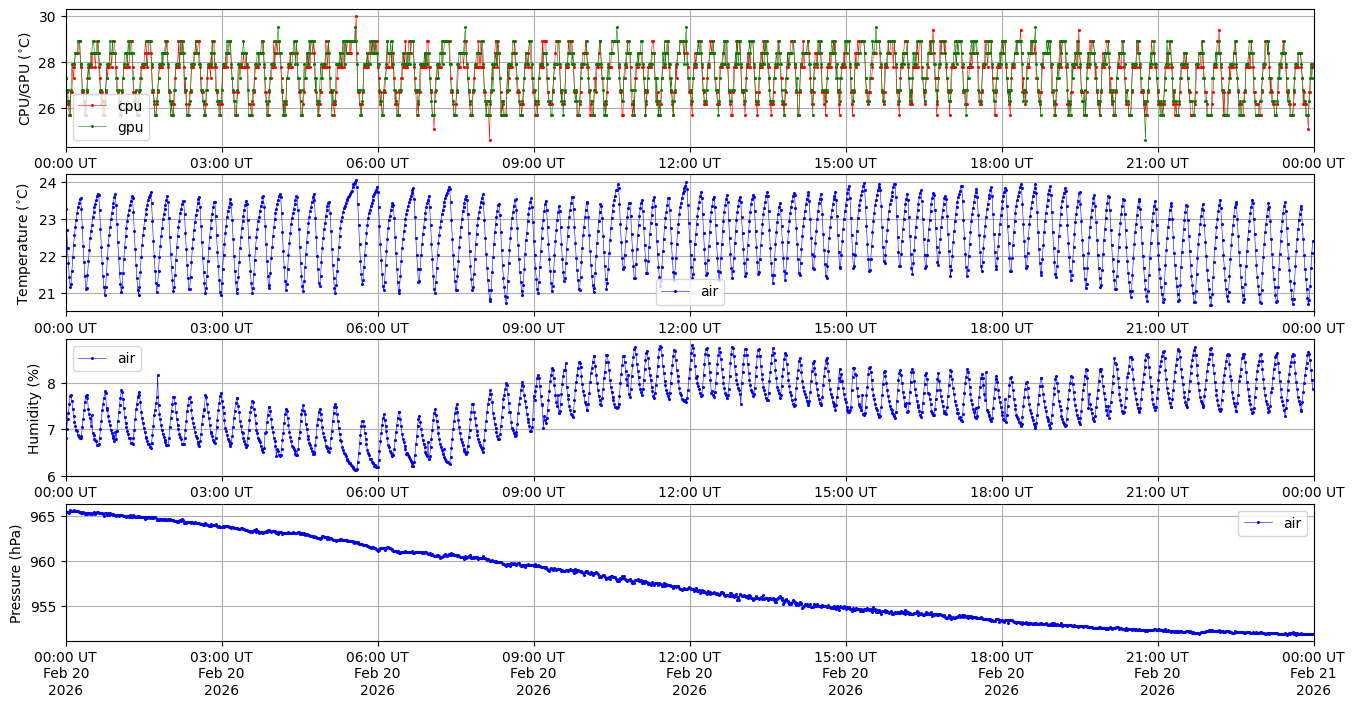Click the red cpu legend line marker

point(93,106)
